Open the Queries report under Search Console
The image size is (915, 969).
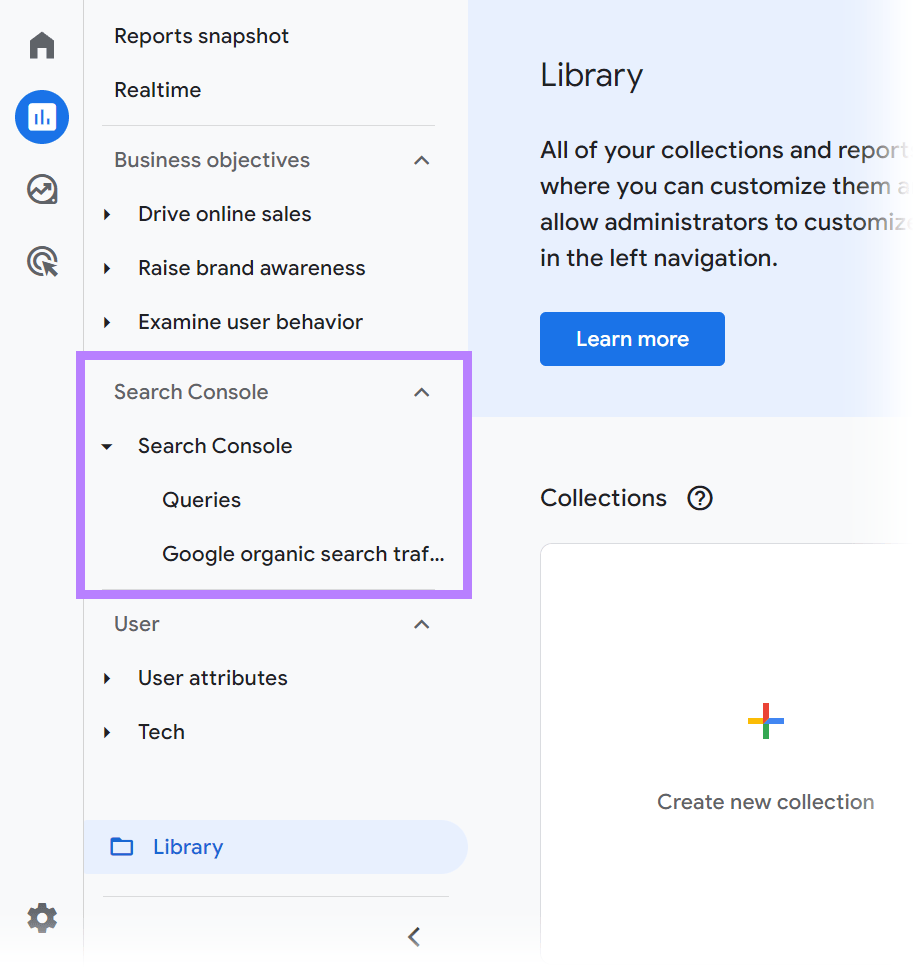point(201,500)
